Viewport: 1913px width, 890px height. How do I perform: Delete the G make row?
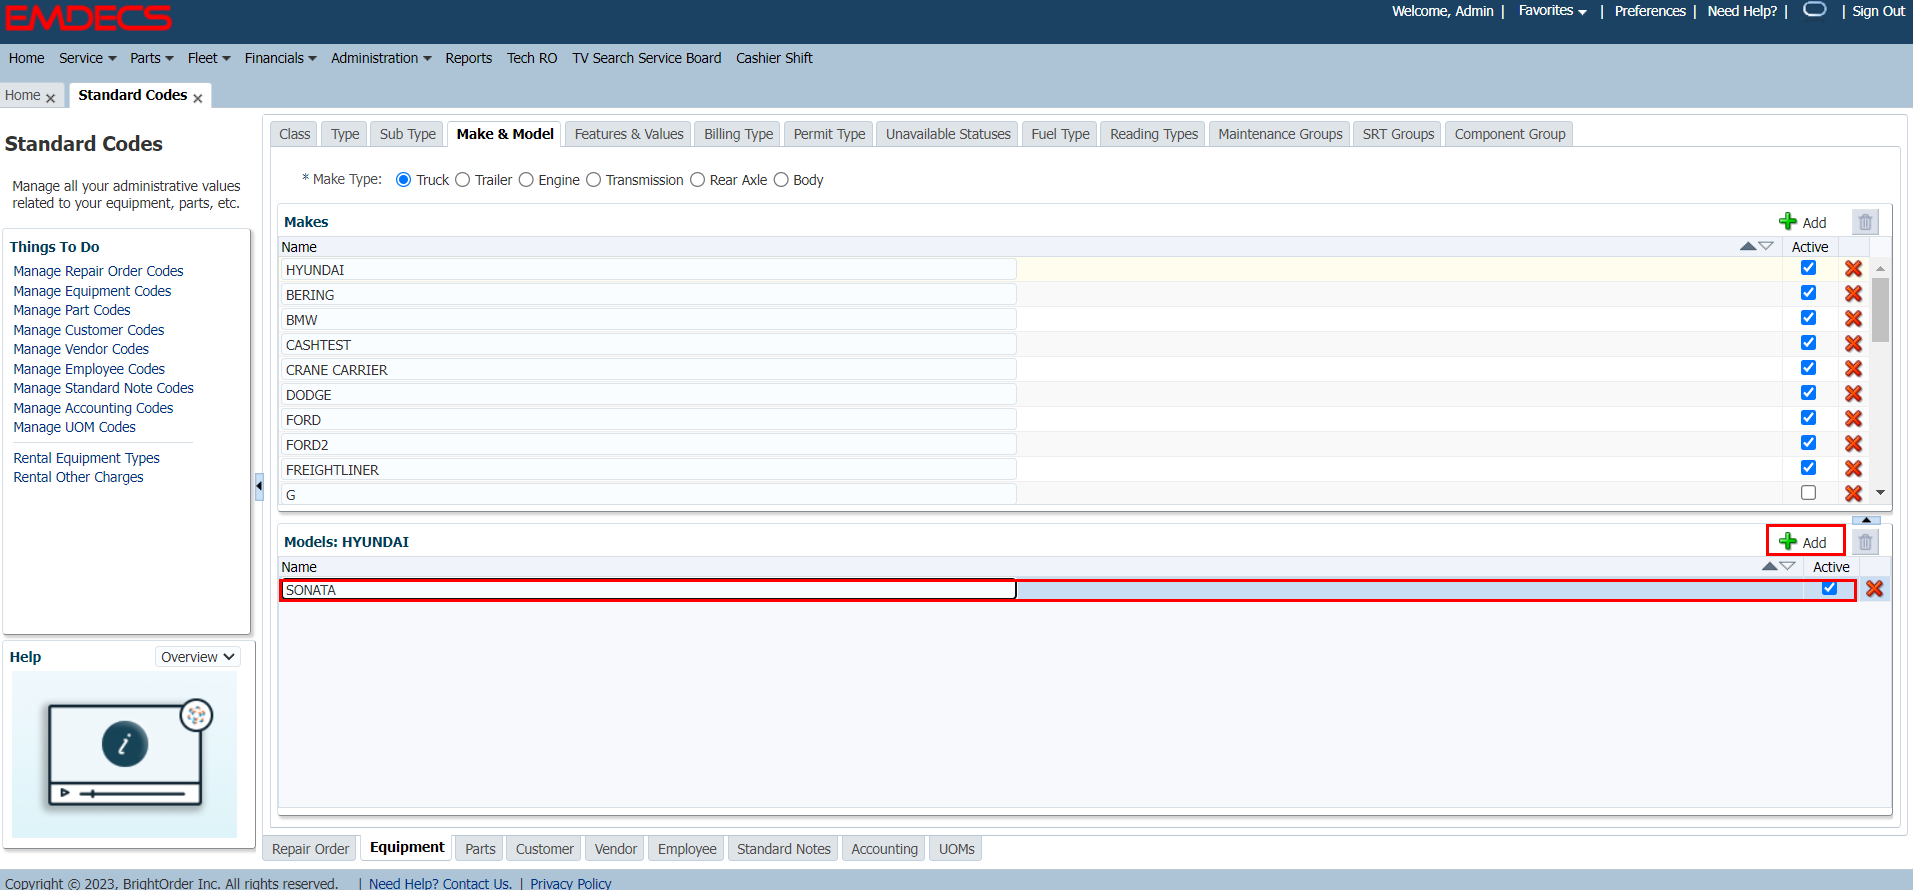(1853, 494)
